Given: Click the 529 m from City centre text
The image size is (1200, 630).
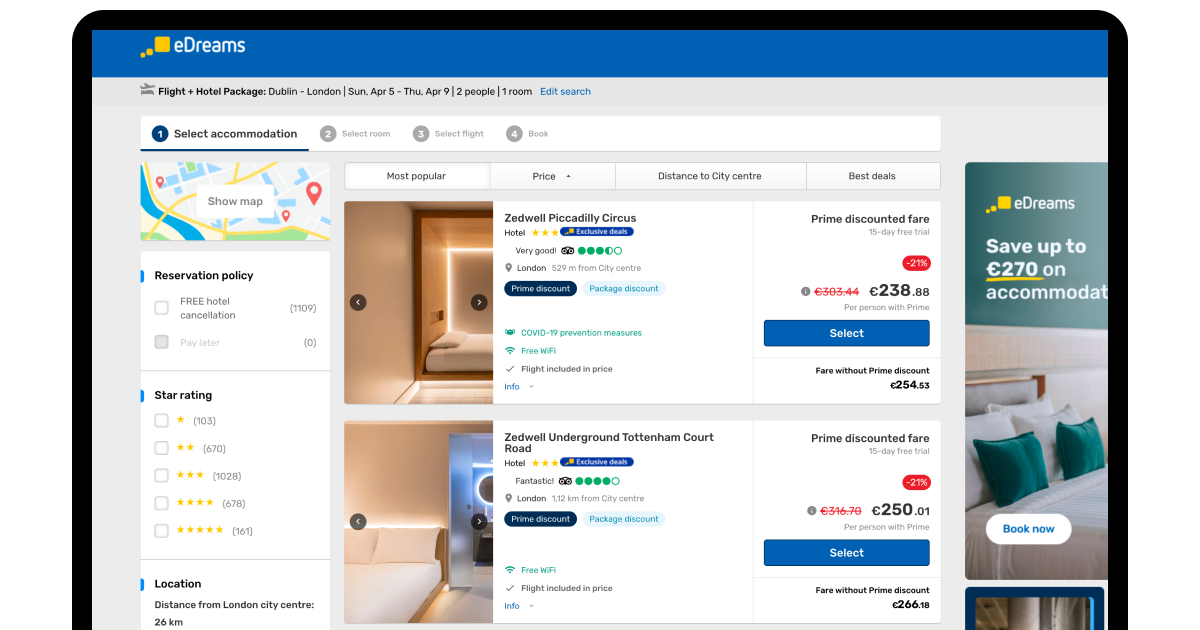Looking at the screenshot, I should point(596,268).
